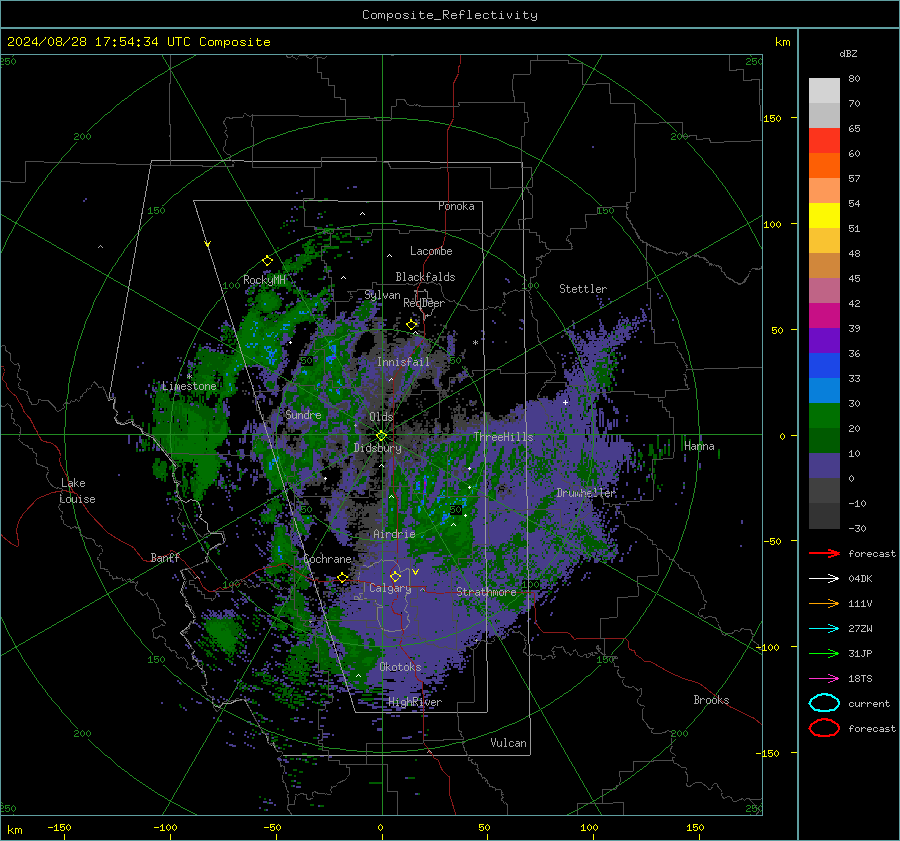
Task: Click the yellow diamond marker right of Cochrane
Action: [343, 577]
